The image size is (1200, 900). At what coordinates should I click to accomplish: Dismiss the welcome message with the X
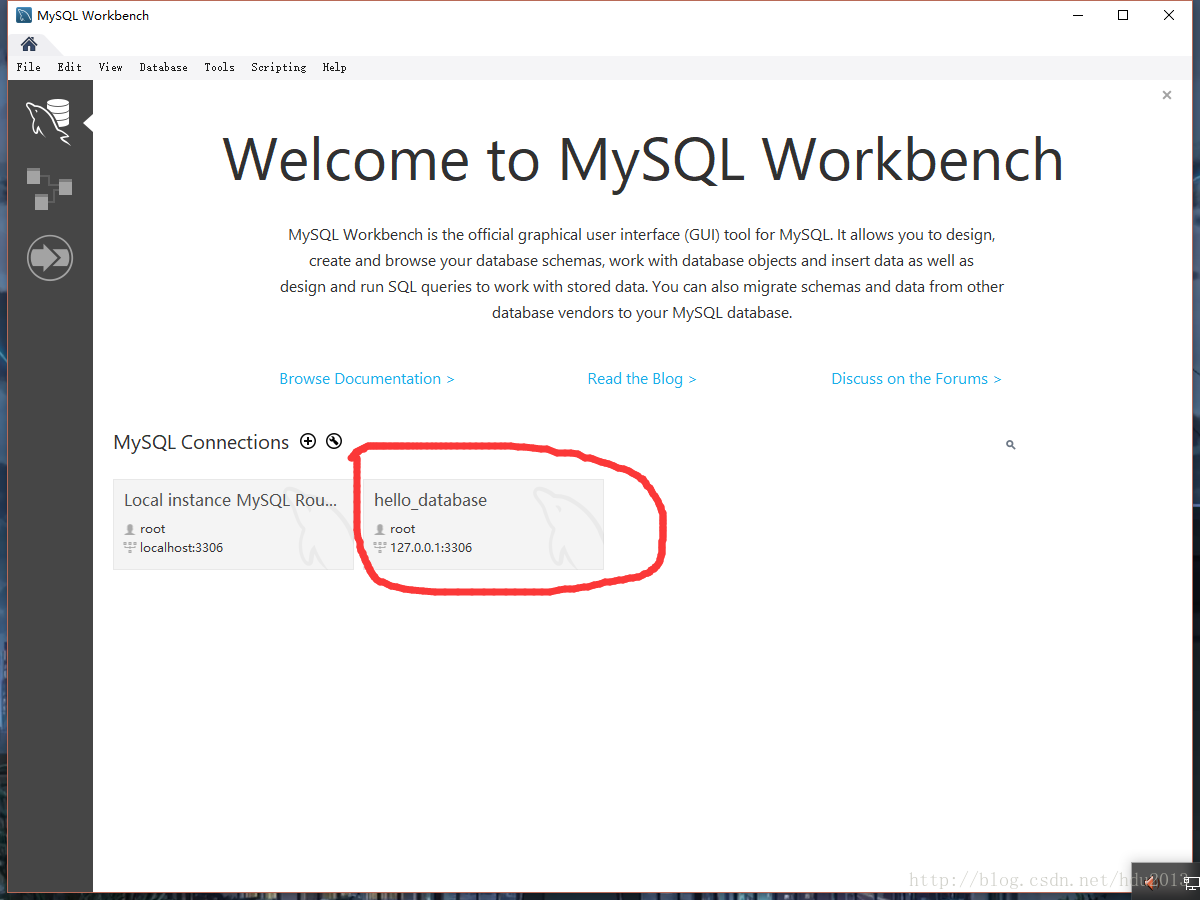click(x=1166, y=95)
